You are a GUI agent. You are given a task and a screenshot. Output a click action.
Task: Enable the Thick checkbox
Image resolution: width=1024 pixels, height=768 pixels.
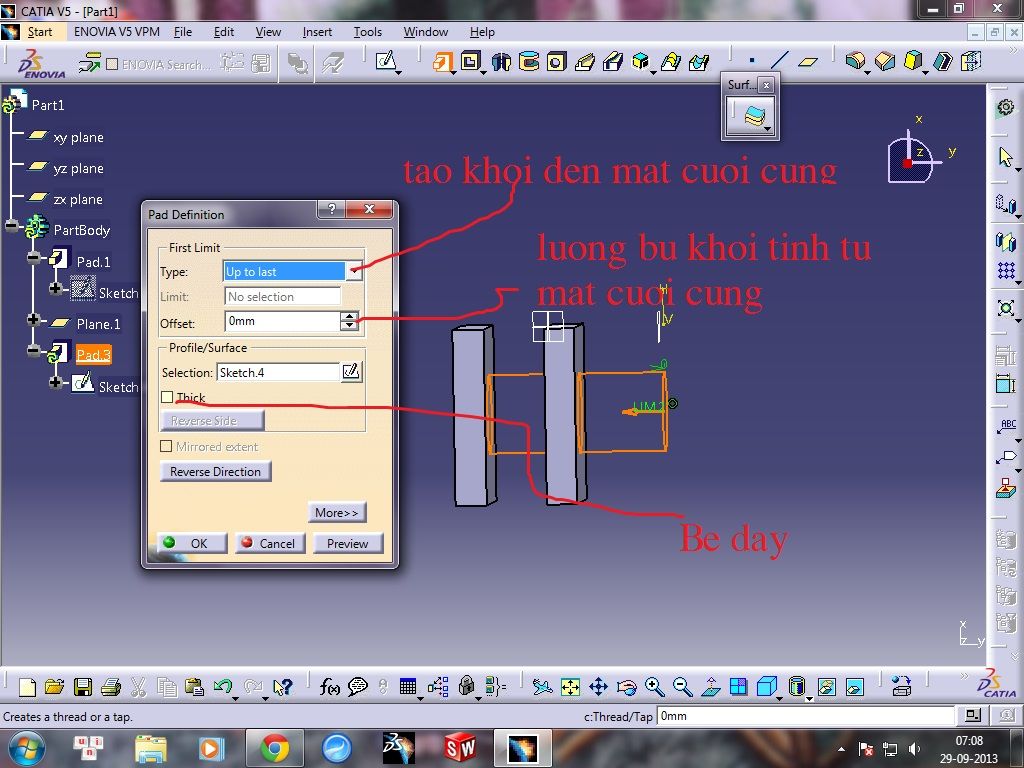pos(167,397)
